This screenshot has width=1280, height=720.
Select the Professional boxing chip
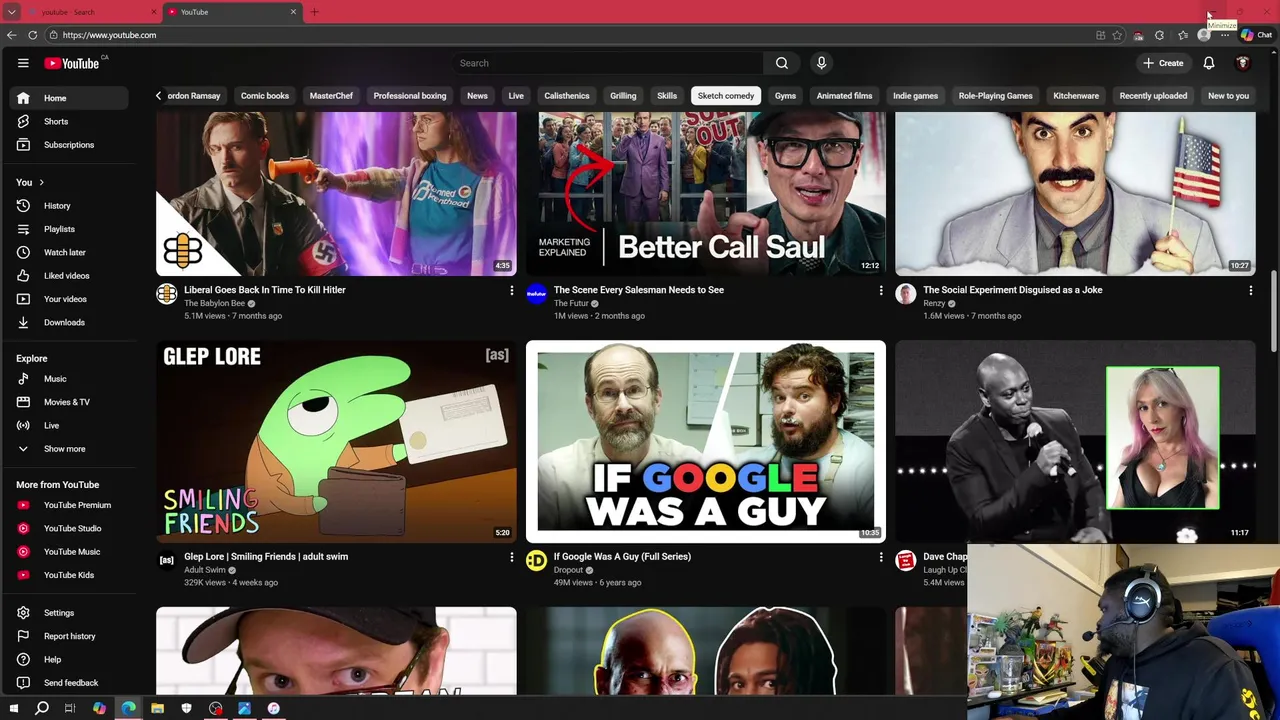(410, 96)
